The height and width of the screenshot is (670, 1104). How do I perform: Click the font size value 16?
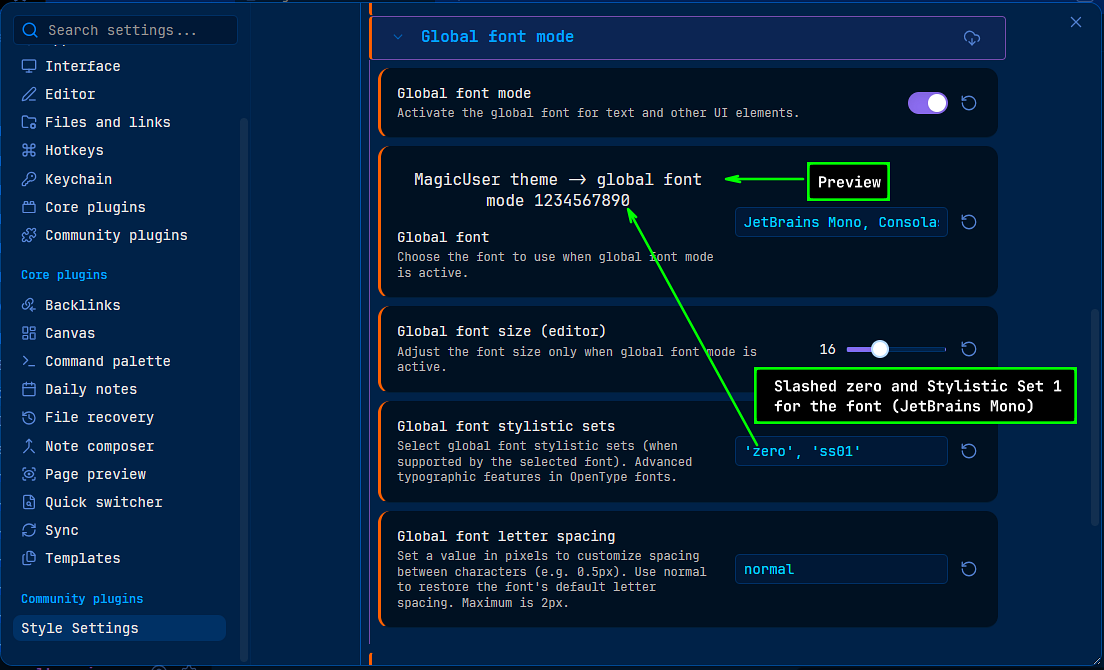827,349
